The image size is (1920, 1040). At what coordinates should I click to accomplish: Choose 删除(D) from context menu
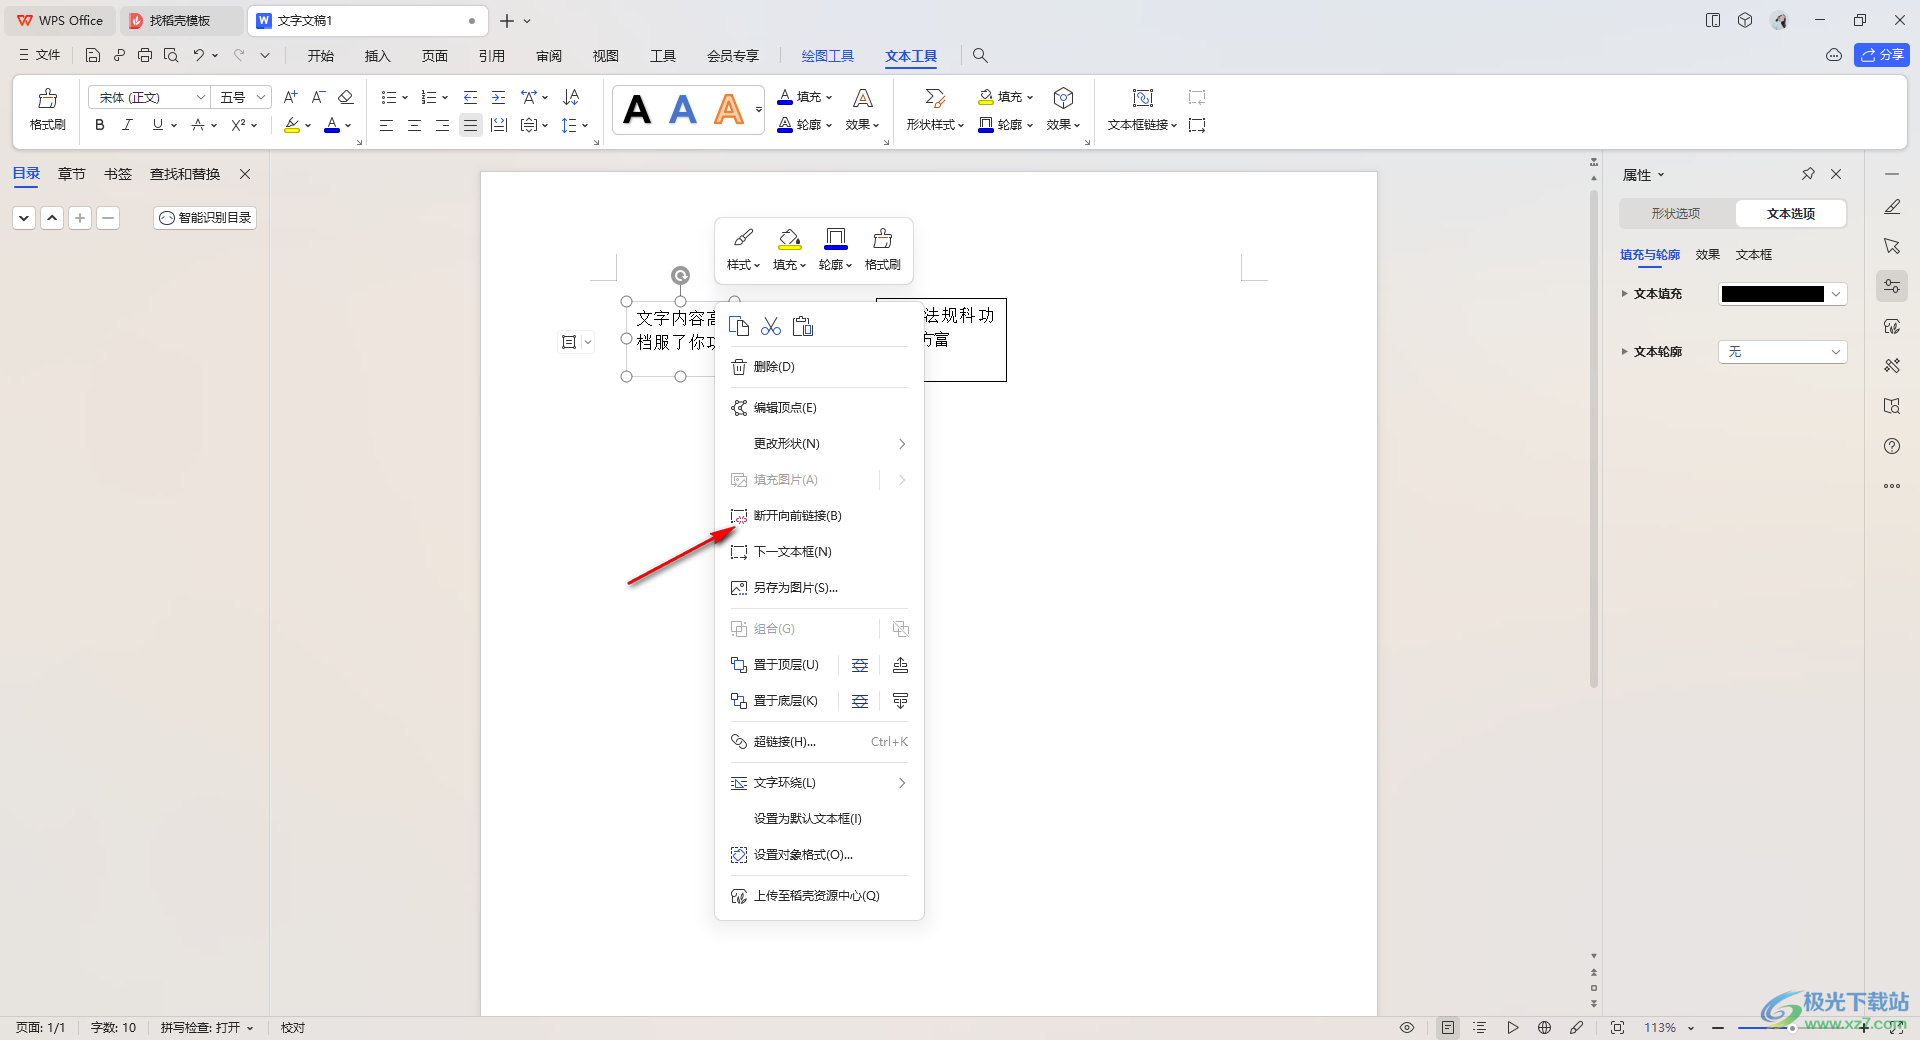(x=819, y=367)
